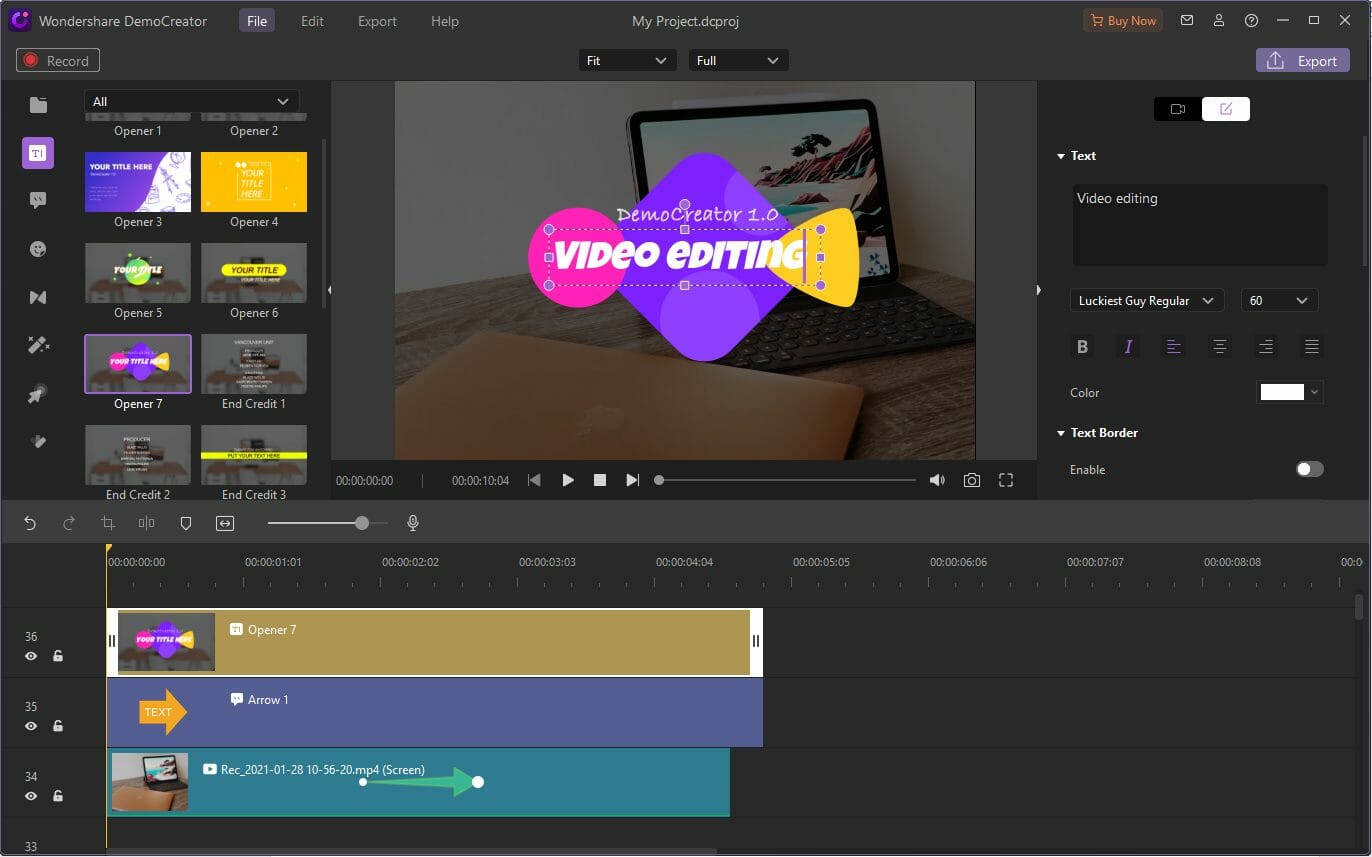Click the Undo arrow in timeline toolbar
This screenshot has height=857, width=1372.
30,523
